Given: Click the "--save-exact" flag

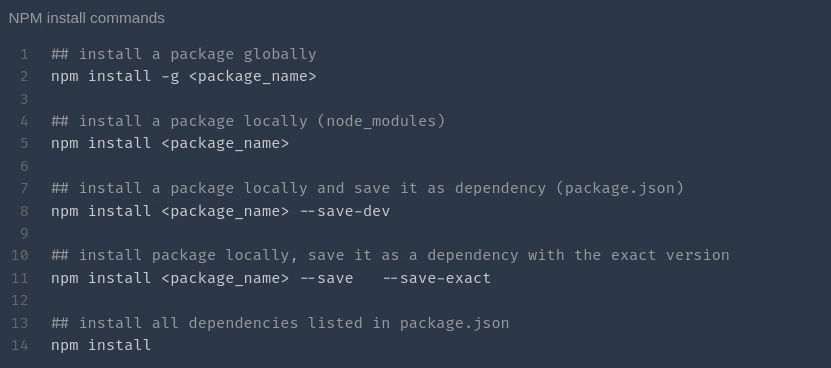Looking at the screenshot, I should pos(437,278).
